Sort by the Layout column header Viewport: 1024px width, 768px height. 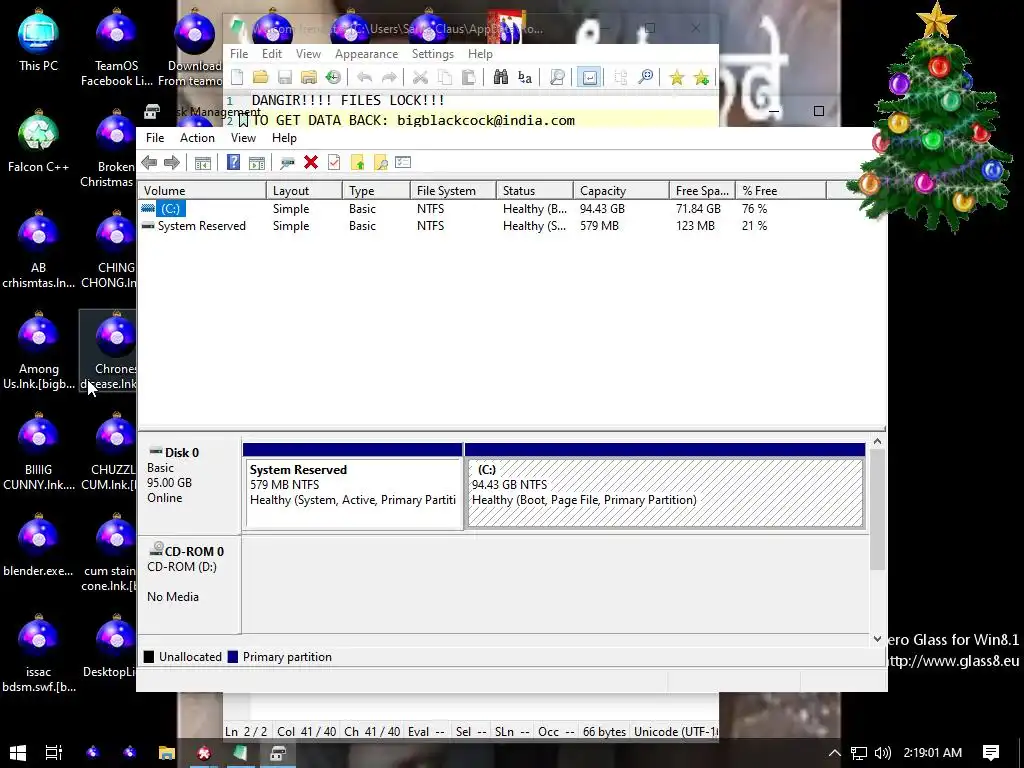pyautogui.click(x=304, y=191)
